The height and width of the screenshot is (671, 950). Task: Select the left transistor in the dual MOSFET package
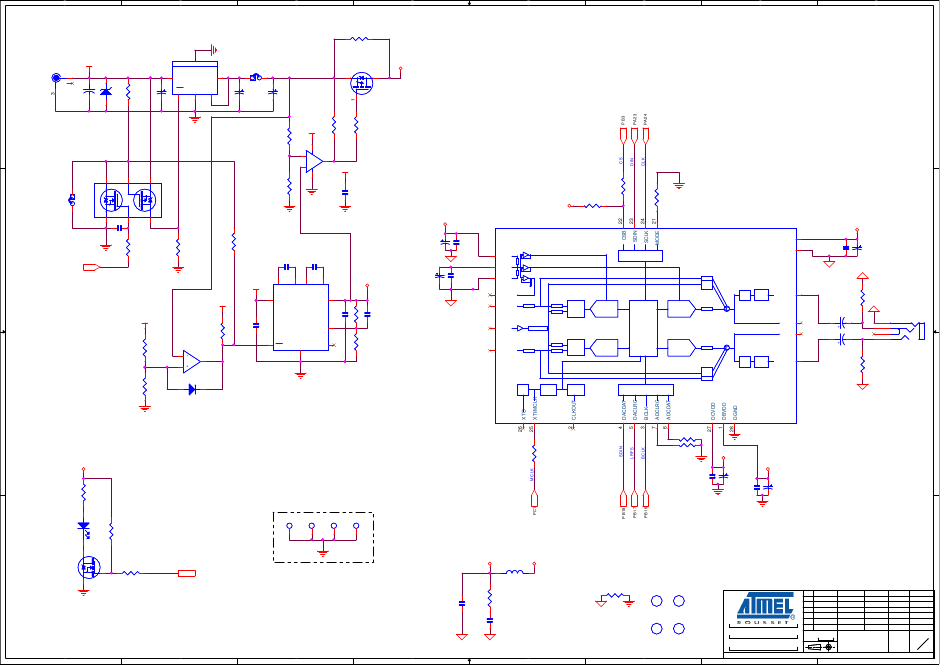[111, 200]
